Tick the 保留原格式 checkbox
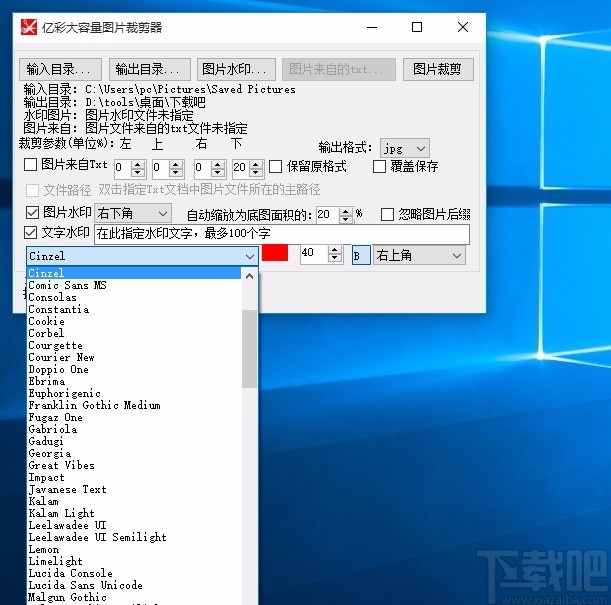The height and width of the screenshot is (605, 611). (x=275, y=166)
